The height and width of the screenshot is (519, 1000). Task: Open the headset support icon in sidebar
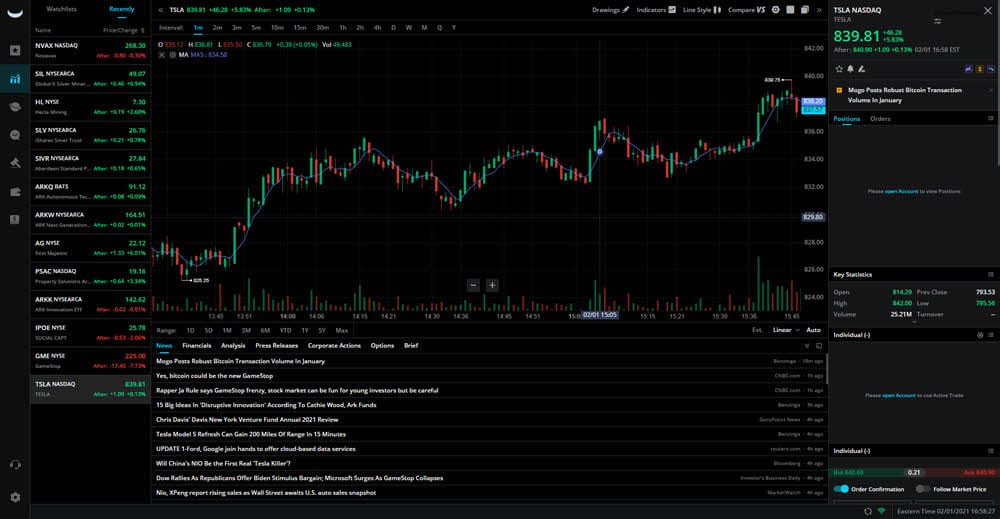(x=15, y=465)
